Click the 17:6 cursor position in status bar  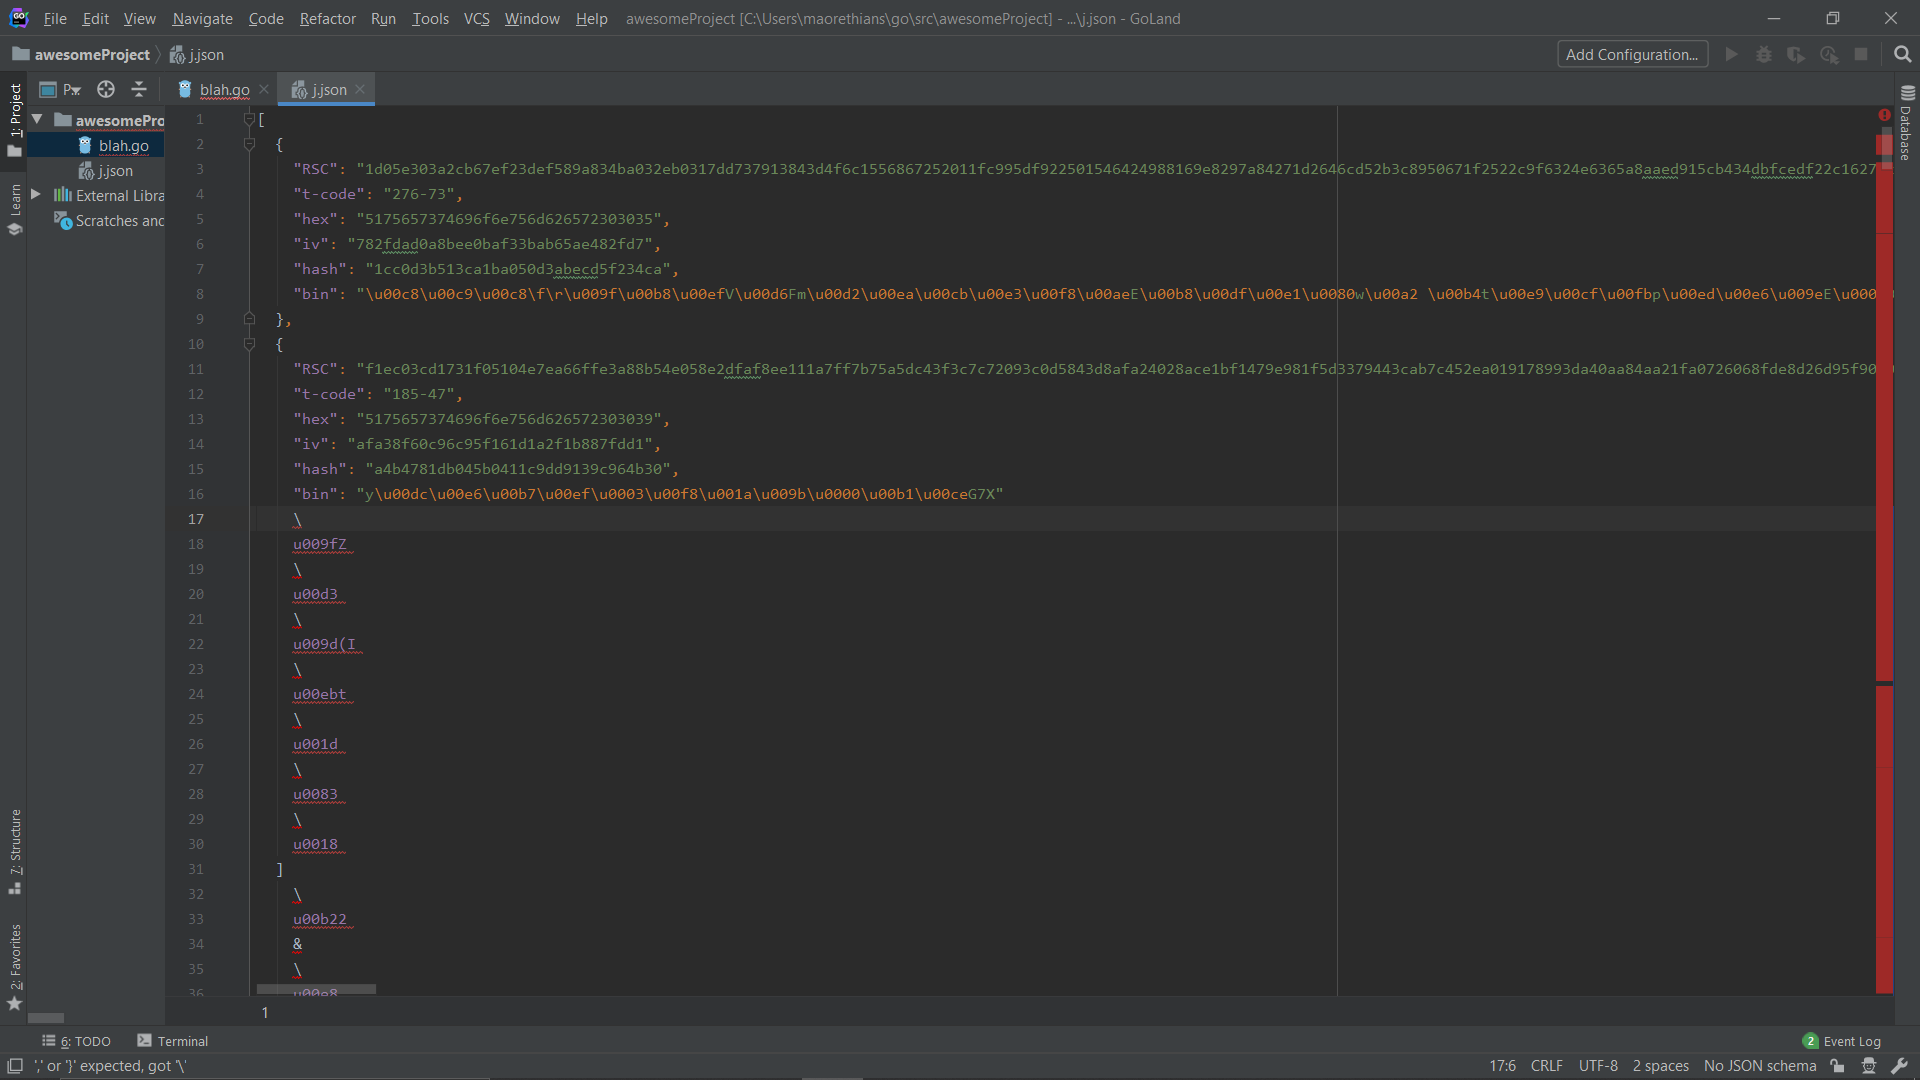(x=1502, y=1066)
